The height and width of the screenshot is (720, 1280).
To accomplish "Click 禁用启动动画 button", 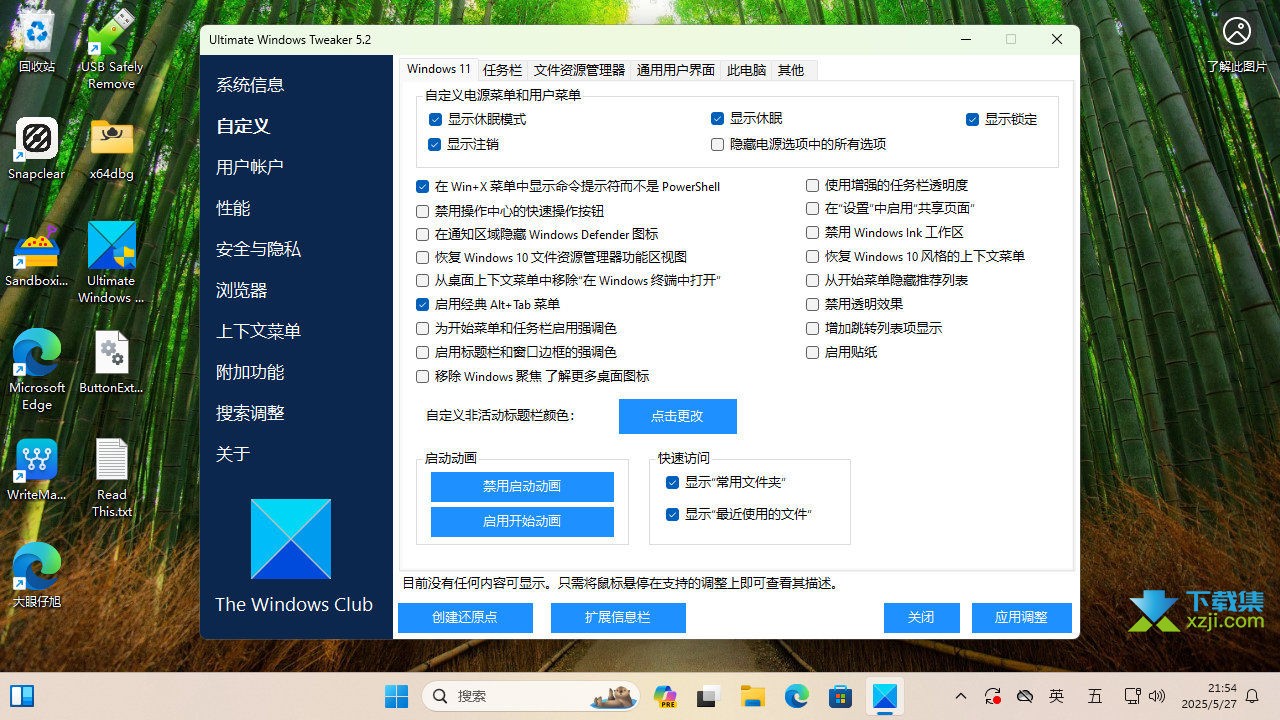I will pos(522,486).
